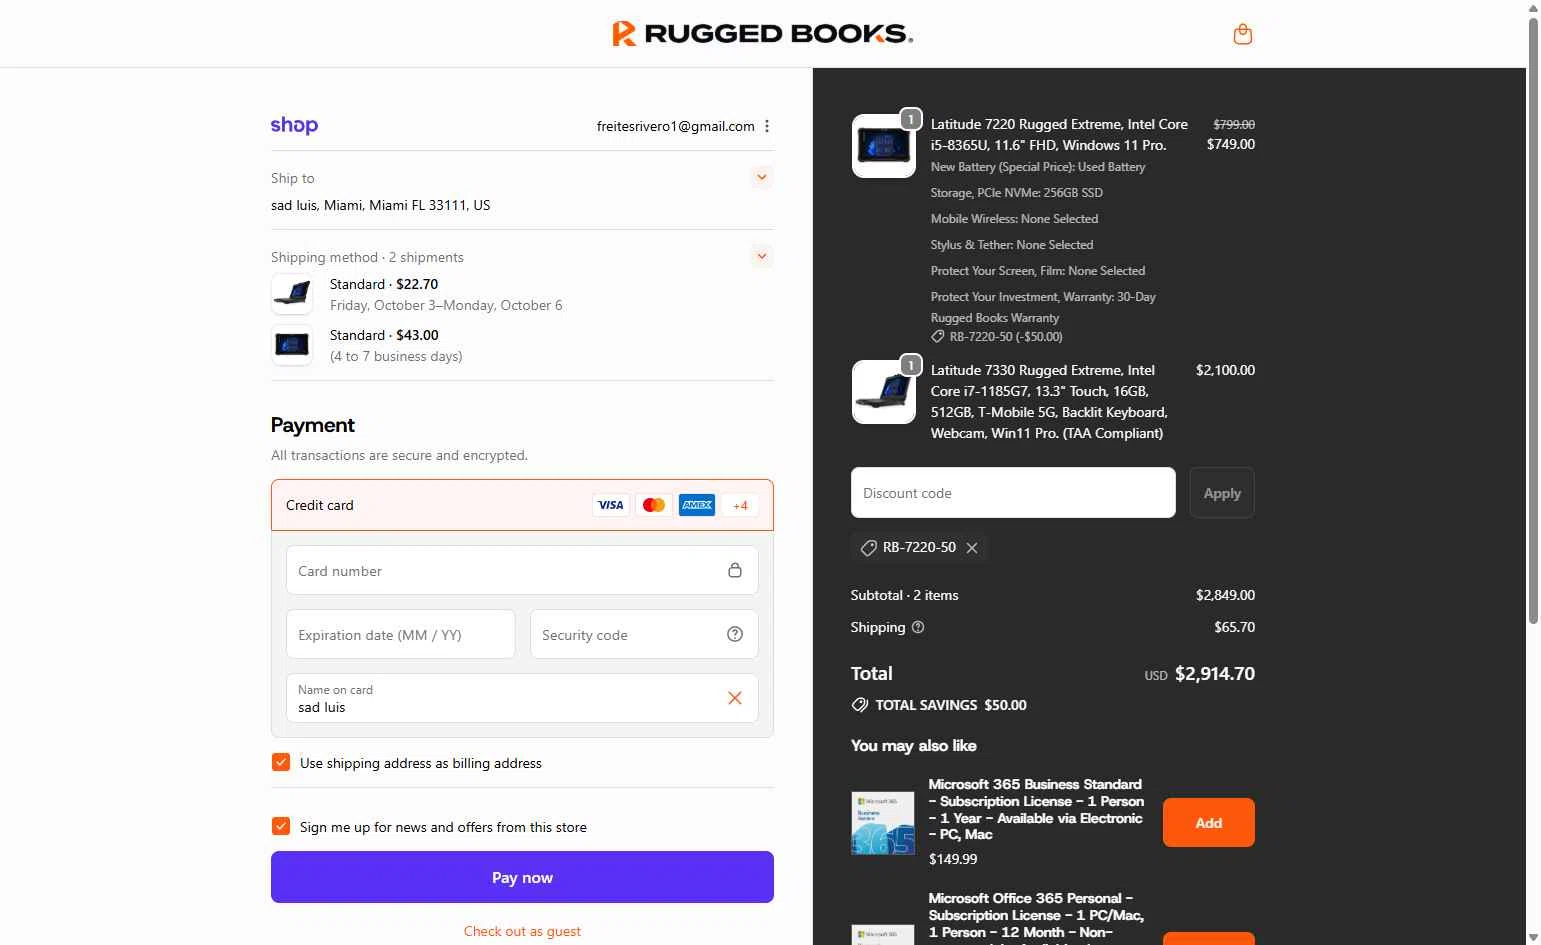This screenshot has width=1541, height=945.
Task: Apply the discount code
Action: (x=1222, y=493)
